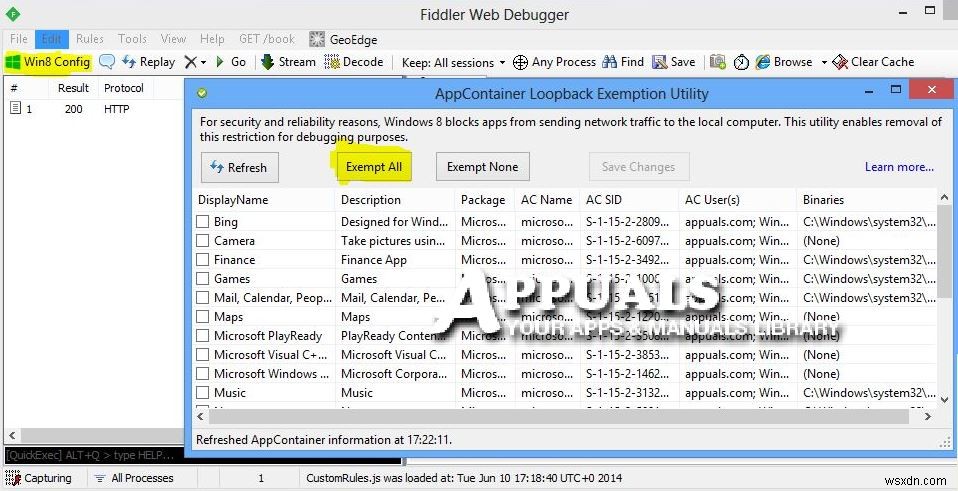Click Clear Cache in toolbar

tap(873, 62)
